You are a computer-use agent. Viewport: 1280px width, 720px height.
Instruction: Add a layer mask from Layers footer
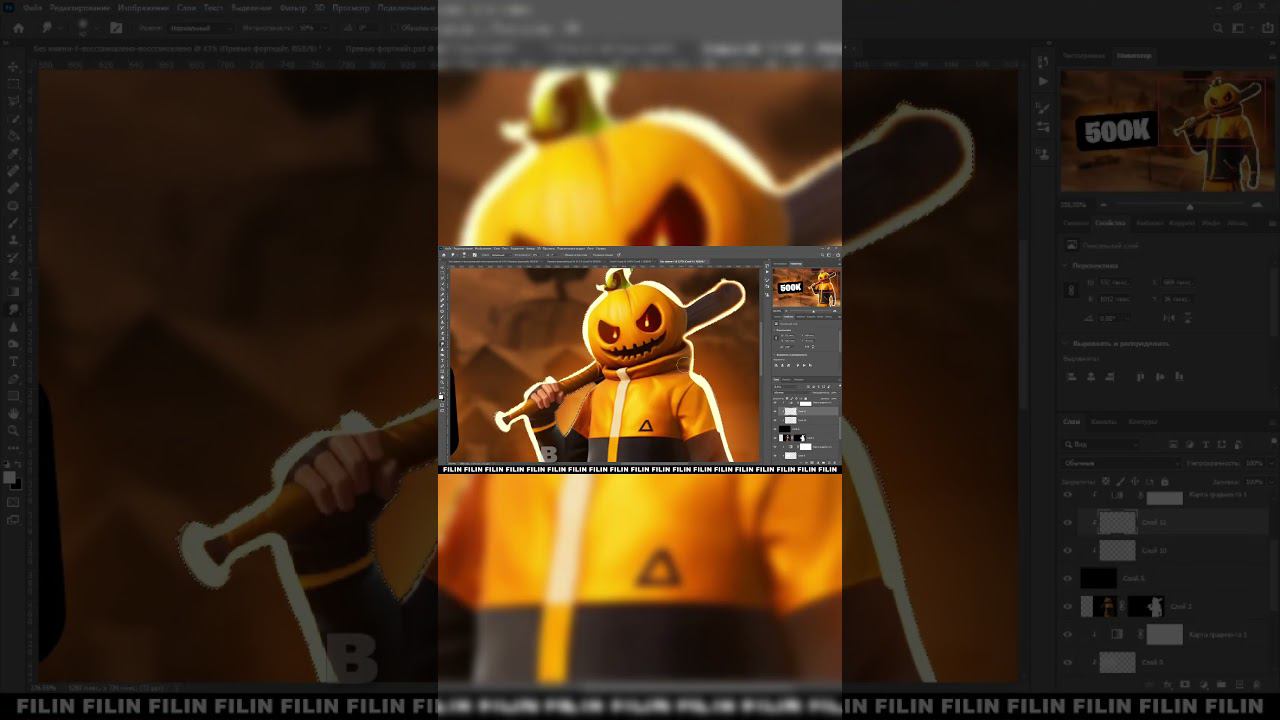[1185, 685]
